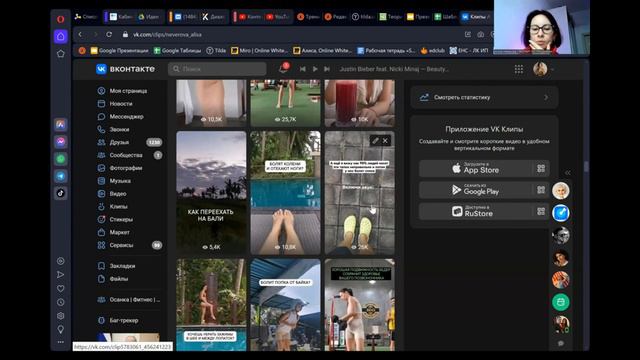Show QR code for Google Play

[x=541, y=190]
